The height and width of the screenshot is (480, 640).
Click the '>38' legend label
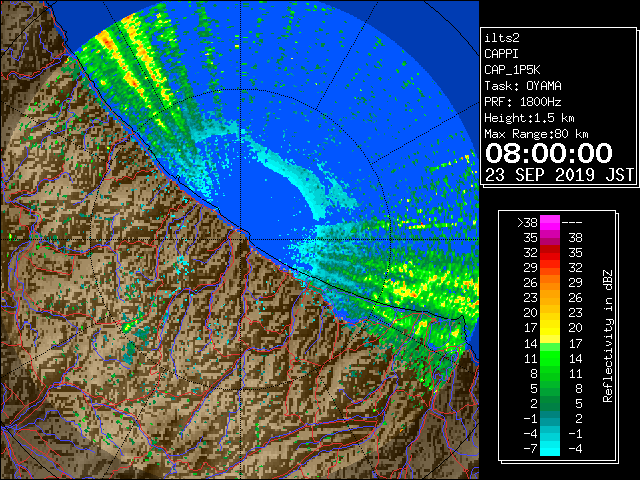pos(527,223)
